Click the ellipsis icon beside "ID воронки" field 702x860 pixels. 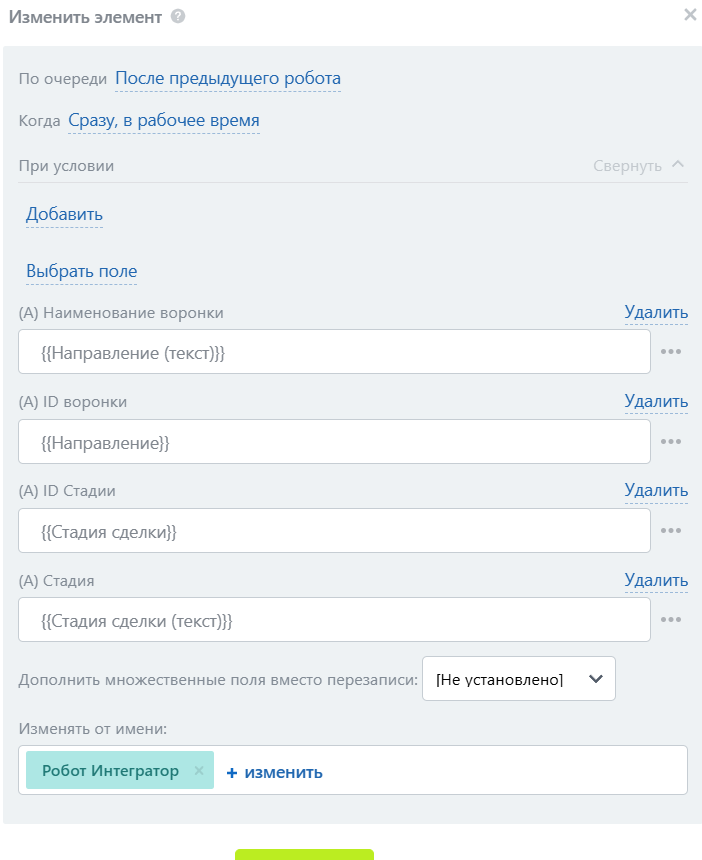point(671,441)
